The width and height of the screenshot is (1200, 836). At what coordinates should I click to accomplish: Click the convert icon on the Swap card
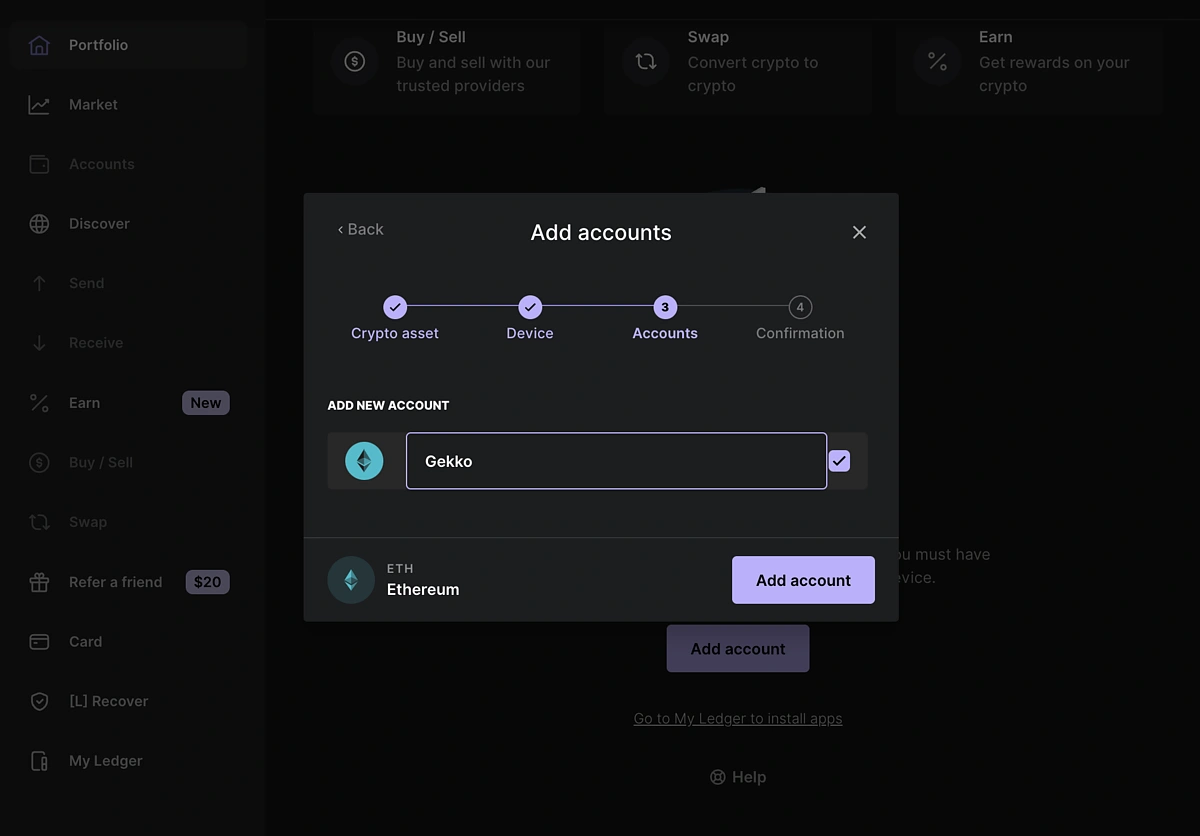pos(645,62)
